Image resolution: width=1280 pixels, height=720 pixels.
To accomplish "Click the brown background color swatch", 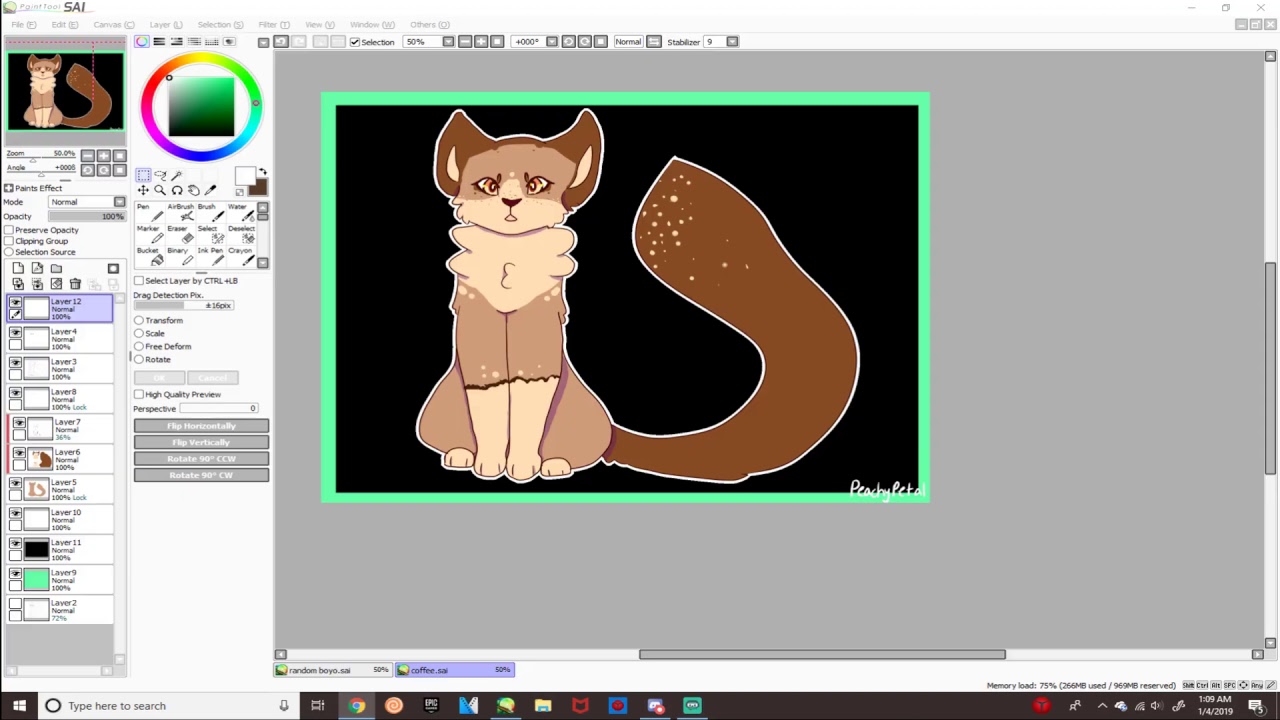I will (x=258, y=187).
